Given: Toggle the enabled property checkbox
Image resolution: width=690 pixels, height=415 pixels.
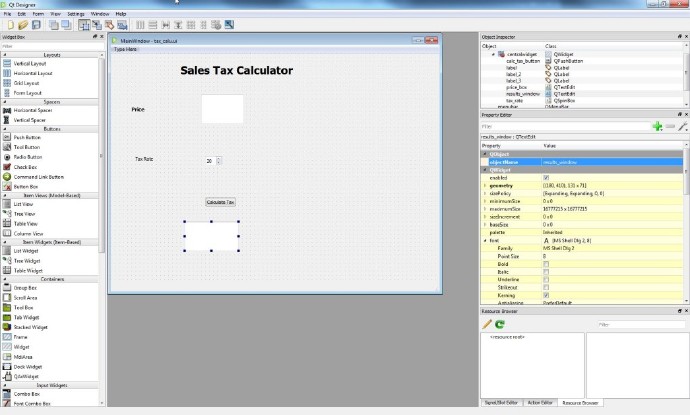Looking at the screenshot, I should click(x=546, y=178).
